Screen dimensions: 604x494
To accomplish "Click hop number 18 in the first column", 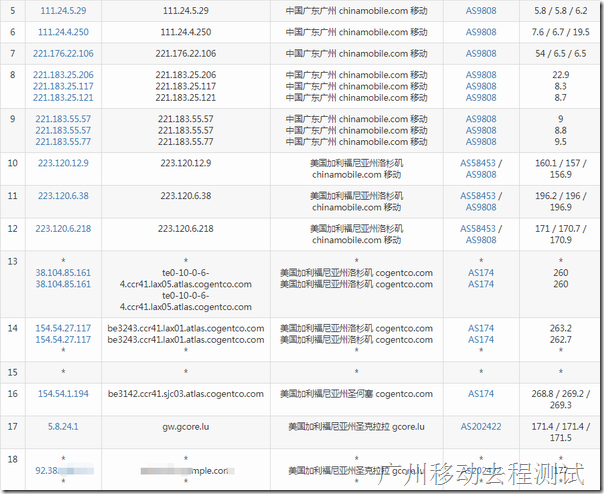I will pos(13,459).
